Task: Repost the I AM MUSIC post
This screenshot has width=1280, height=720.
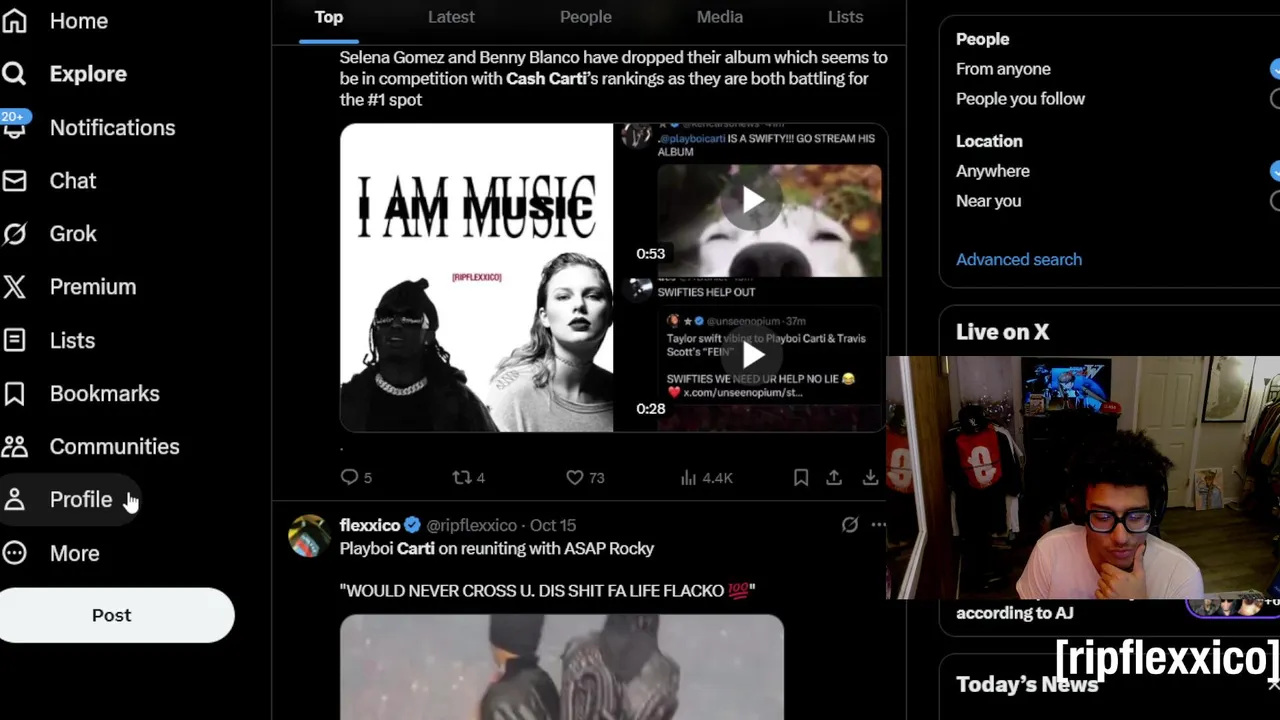Action: tap(462, 478)
